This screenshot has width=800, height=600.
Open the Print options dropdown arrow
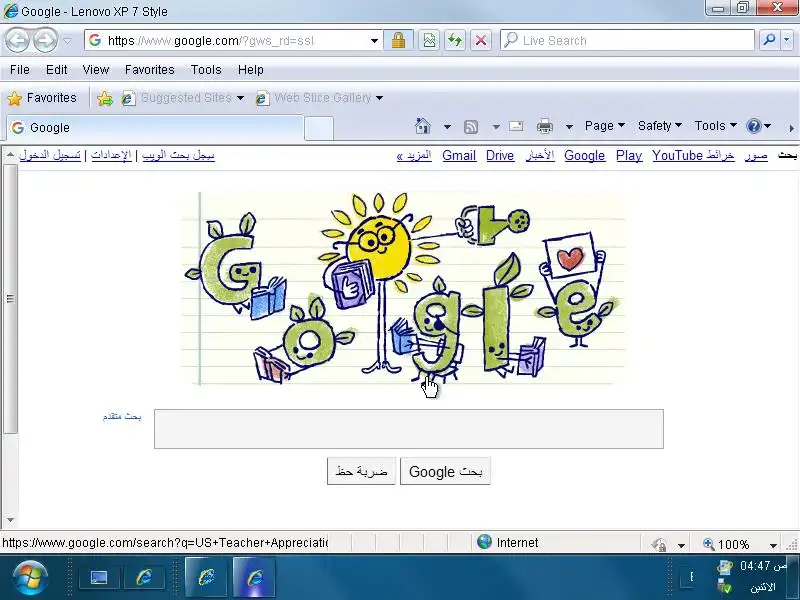(569, 127)
